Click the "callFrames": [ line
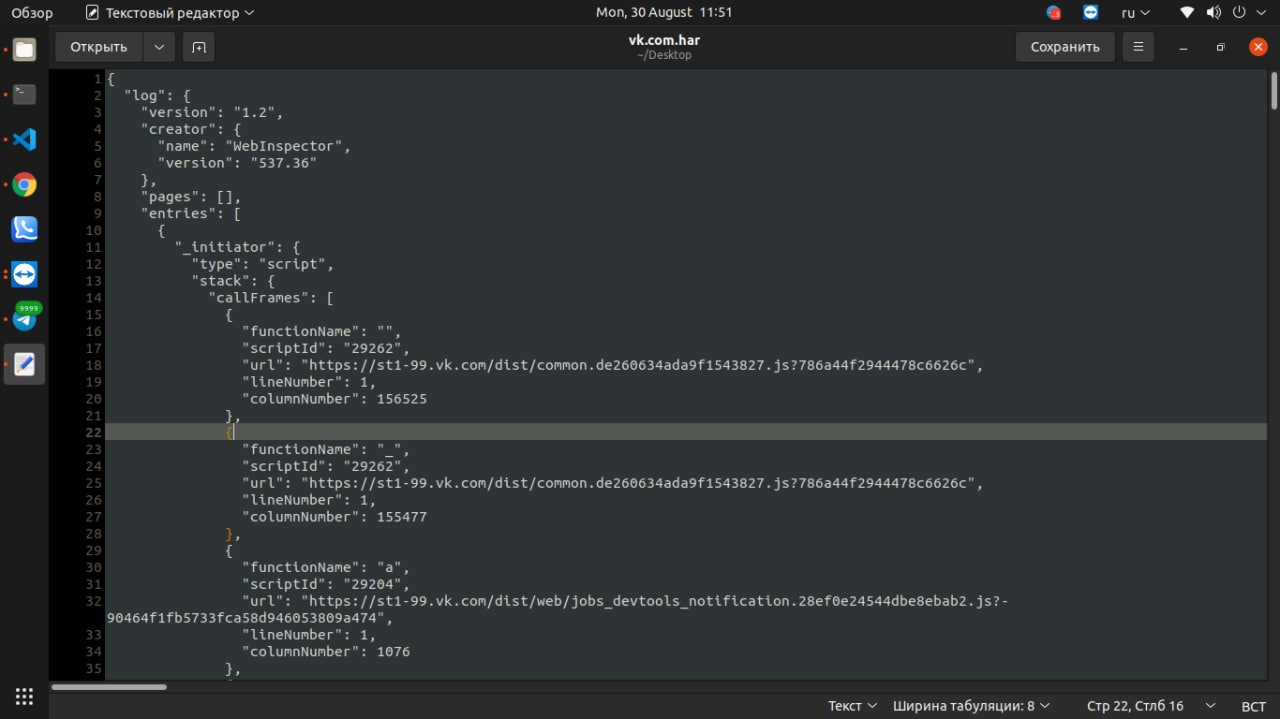Screen dimensions: 1280x719 272,298
